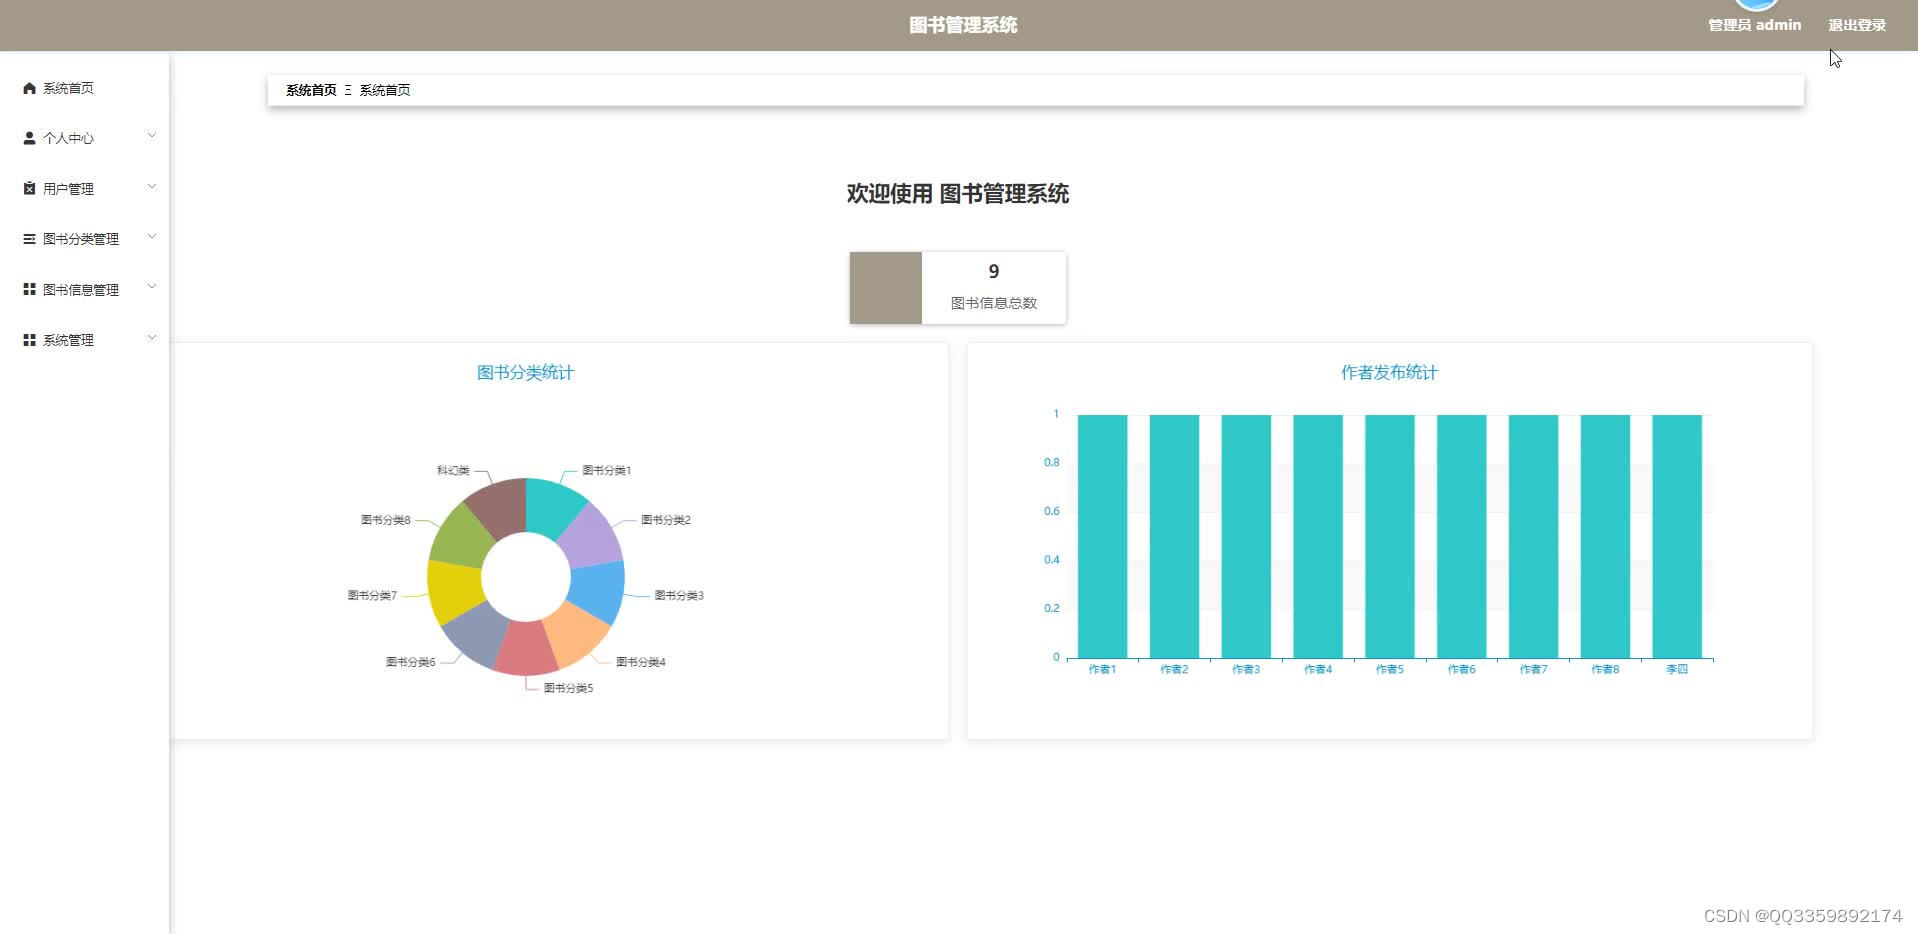Click the 作者发布统计 chart title
The width and height of the screenshot is (1918, 934).
pyautogui.click(x=1389, y=372)
